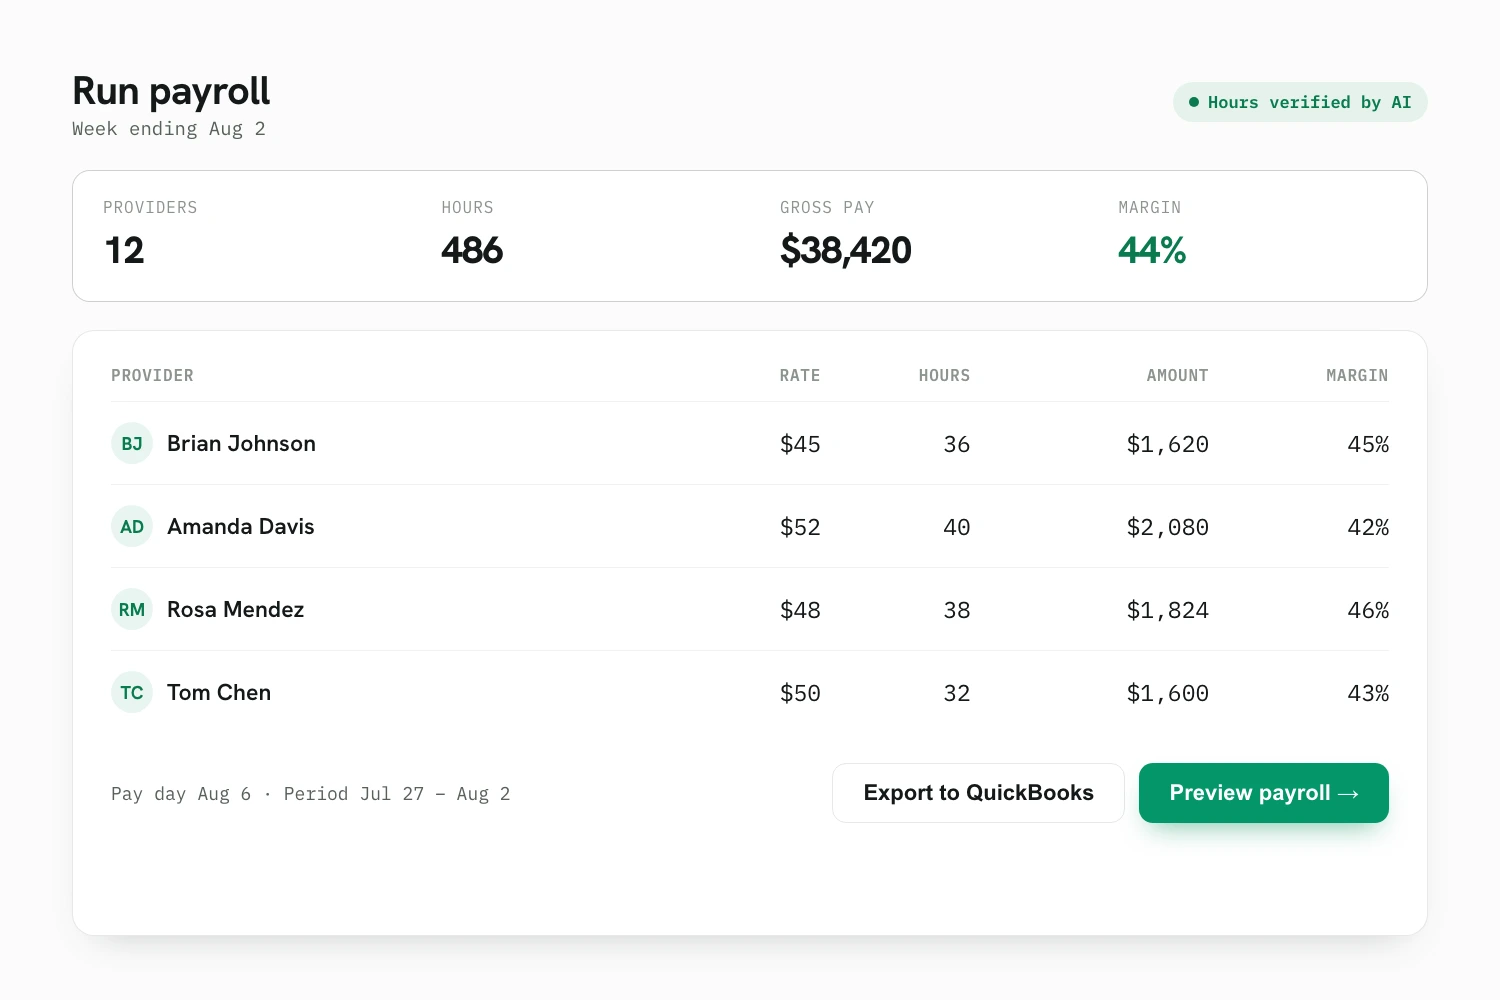Image resolution: width=1500 pixels, height=1000 pixels.
Task: Click the PROVIDERS summary label
Action: 150,207
